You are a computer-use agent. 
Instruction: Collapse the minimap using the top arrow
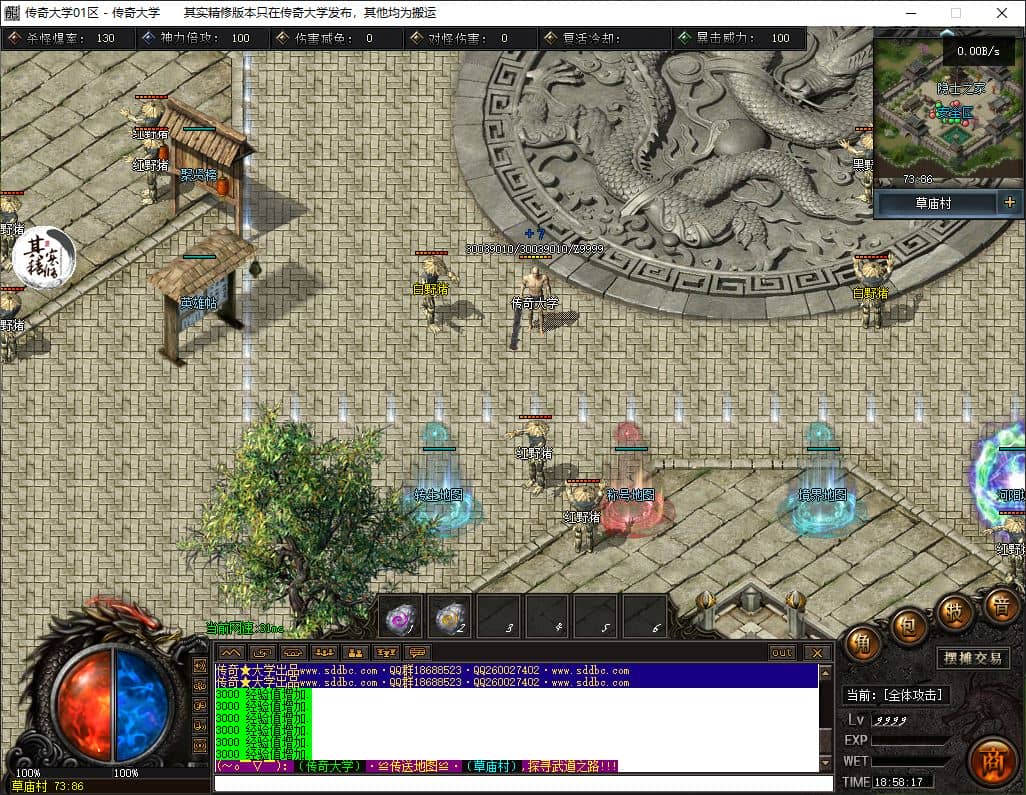[947, 32]
